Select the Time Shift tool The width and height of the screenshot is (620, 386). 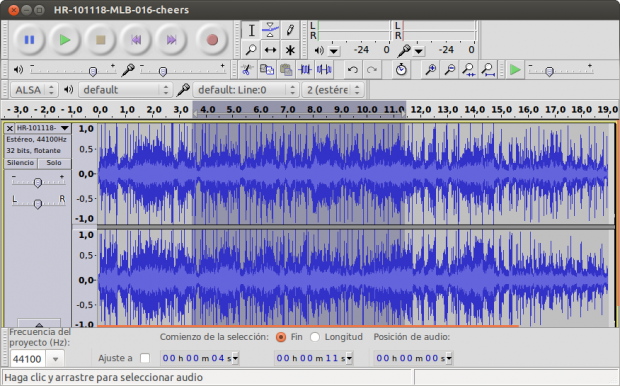click(270, 50)
